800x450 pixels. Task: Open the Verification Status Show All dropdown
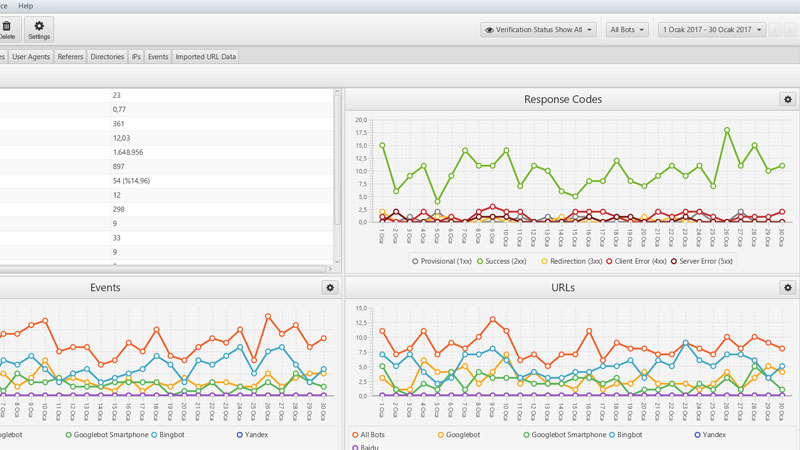(538, 30)
